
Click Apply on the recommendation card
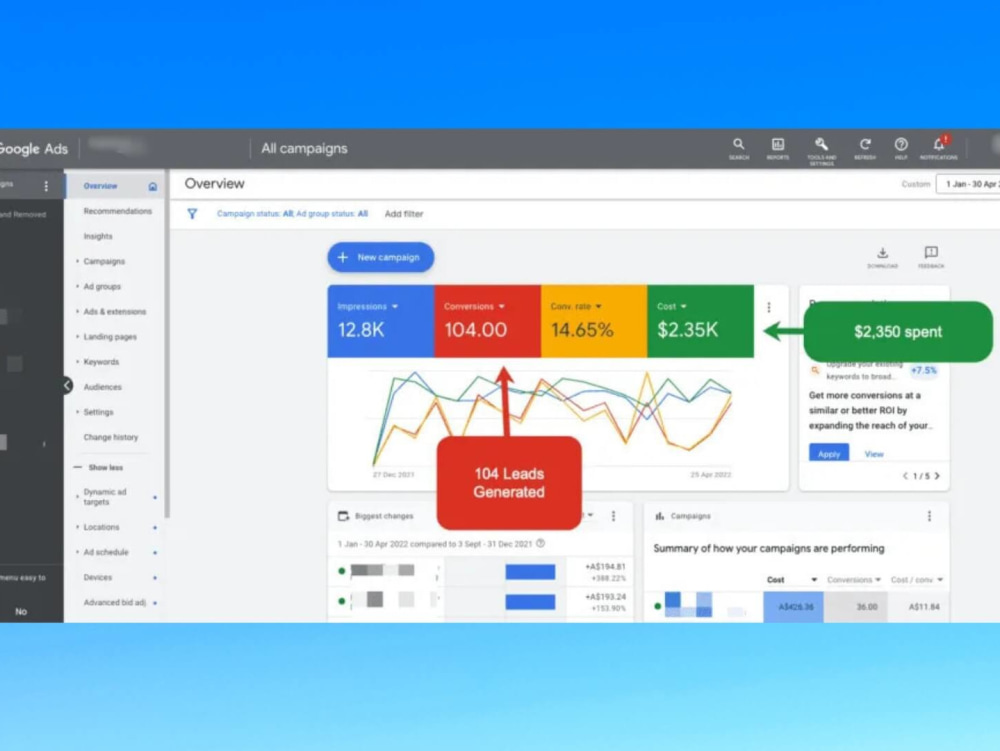point(828,453)
